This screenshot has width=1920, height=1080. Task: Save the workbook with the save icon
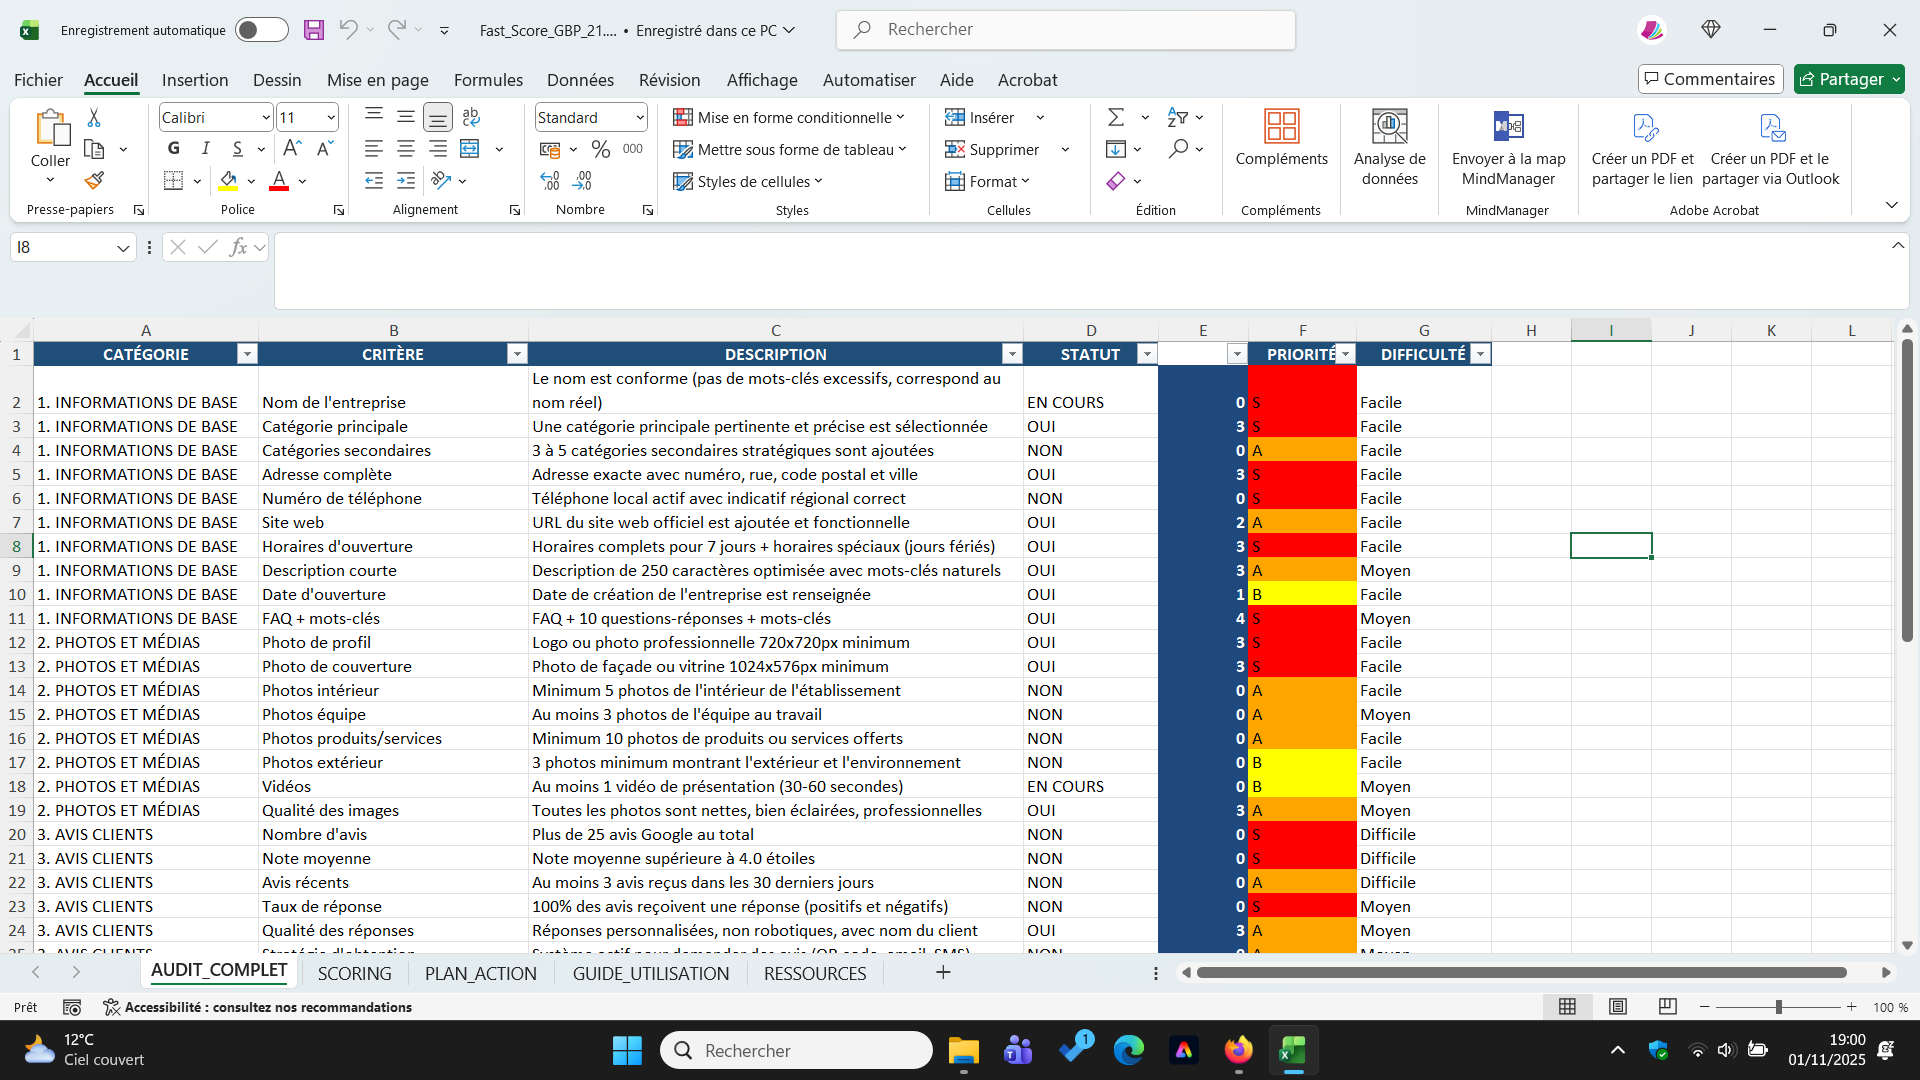(x=314, y=30)
